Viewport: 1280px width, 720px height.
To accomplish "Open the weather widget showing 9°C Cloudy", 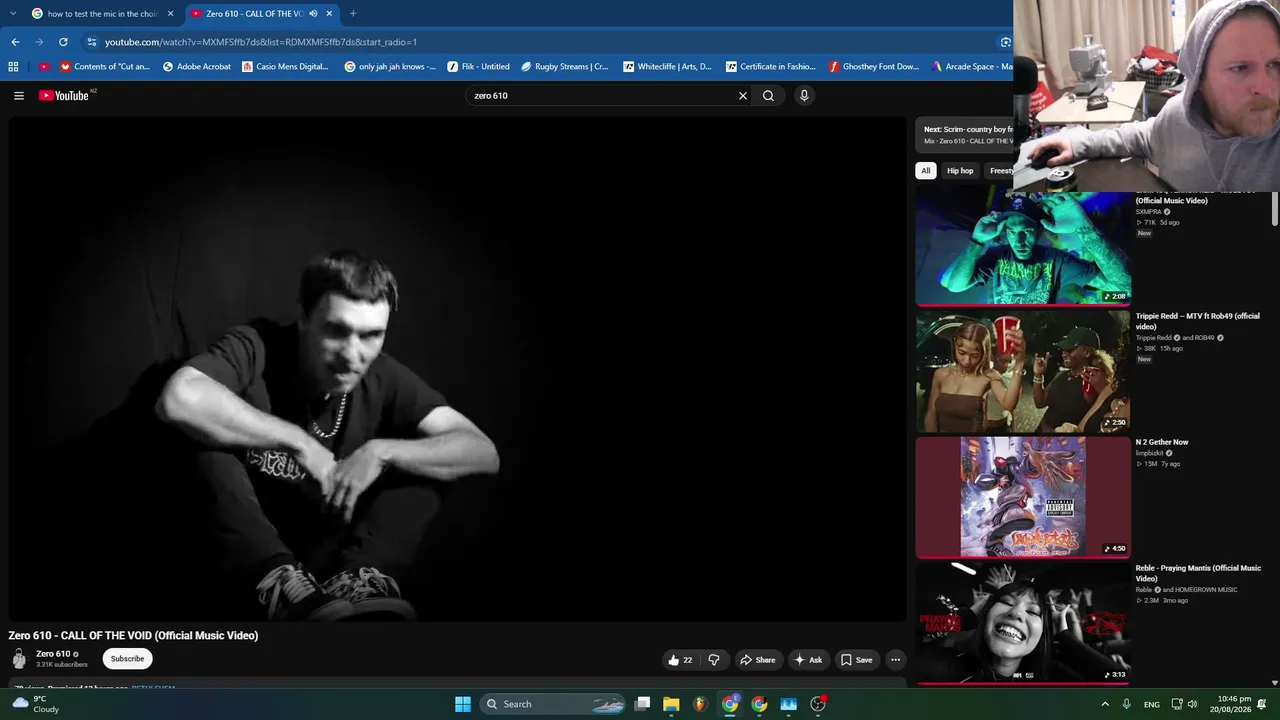I will click(36, 704).
